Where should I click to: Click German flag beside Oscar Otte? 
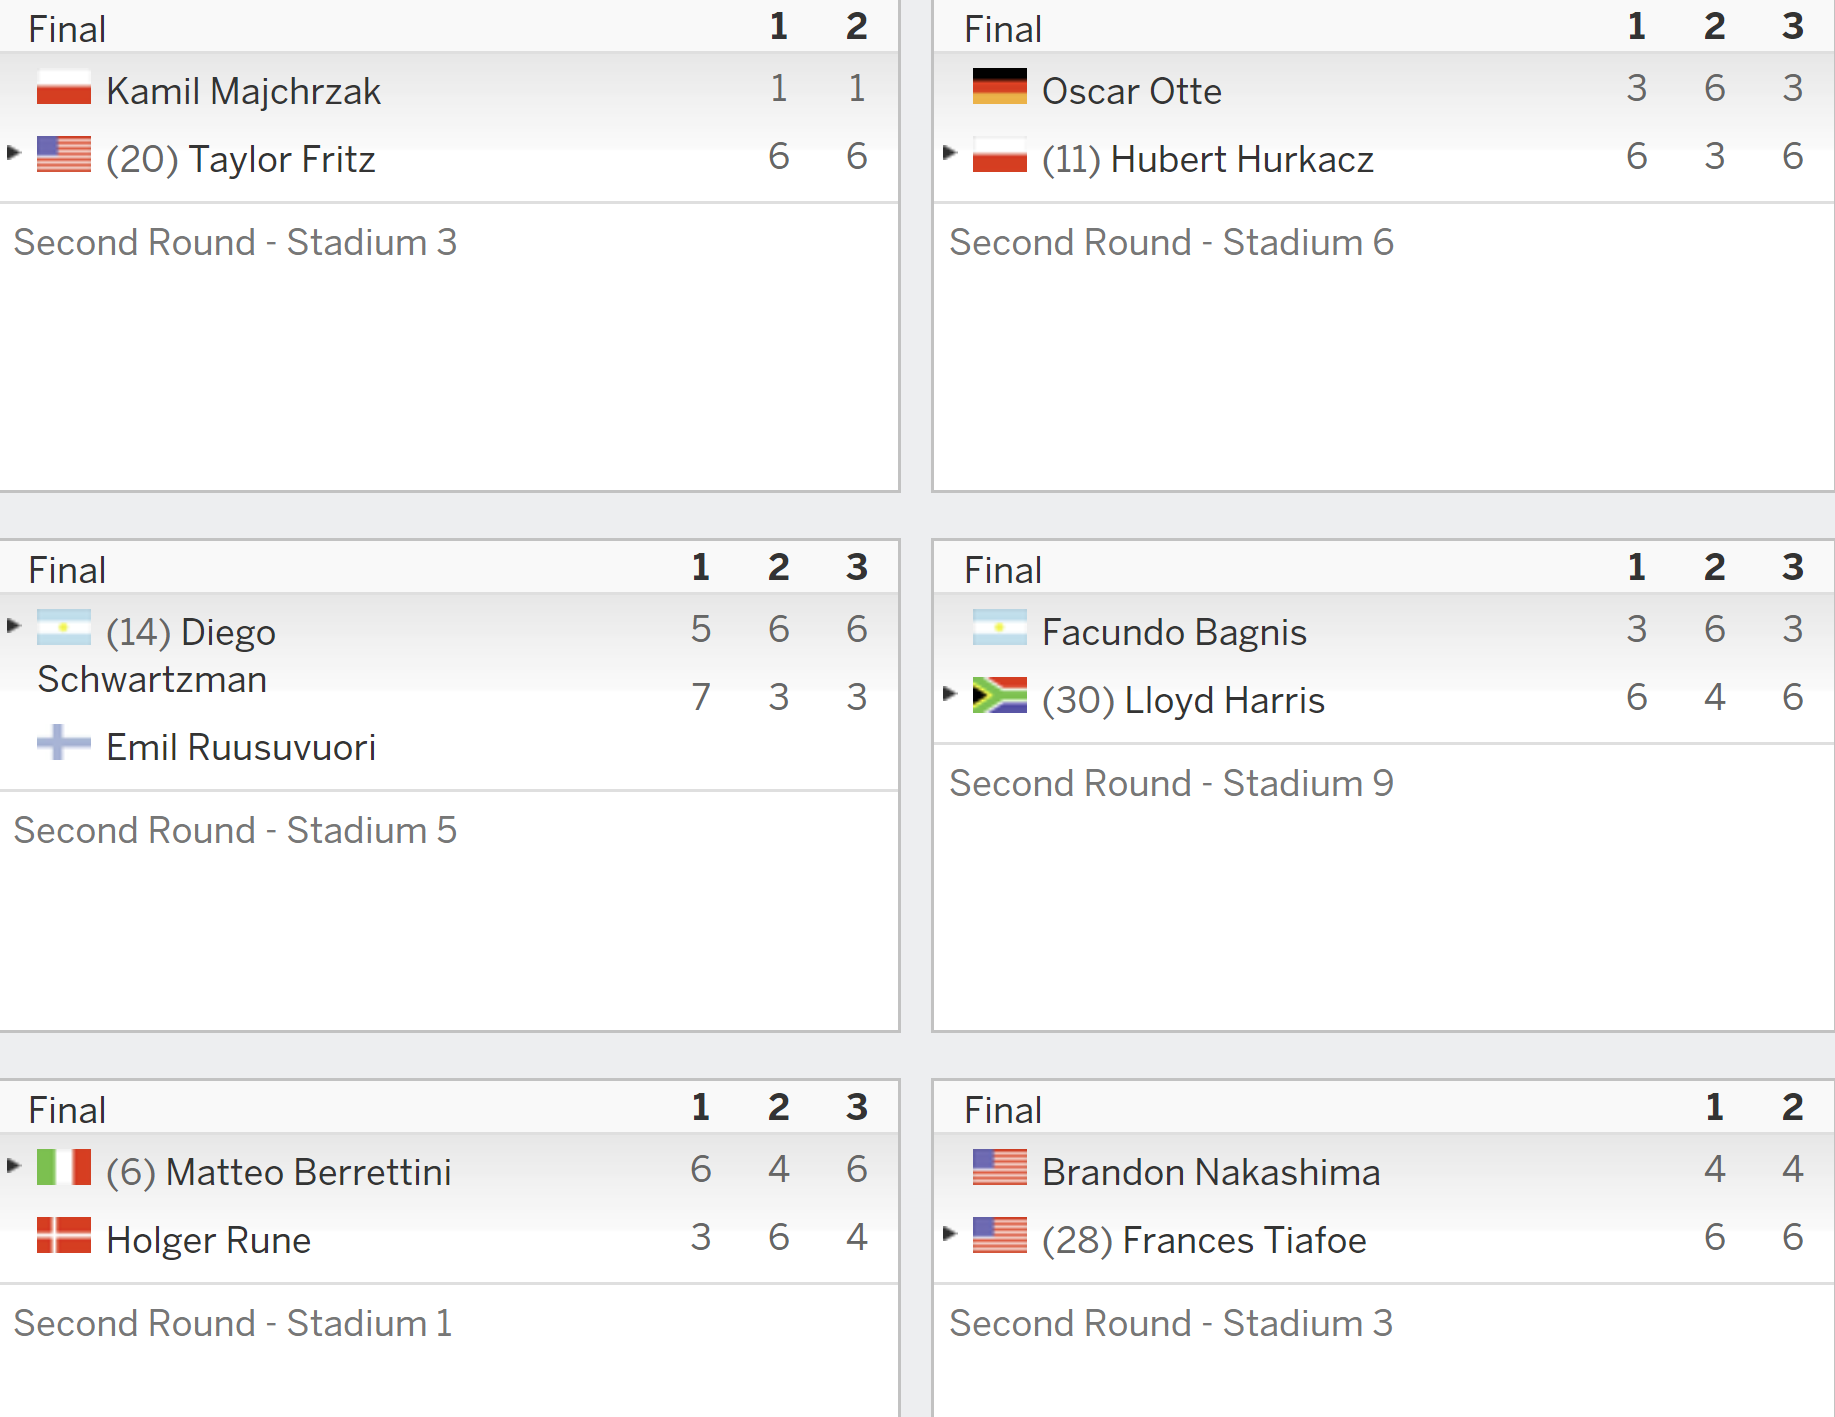pos(999,86)
